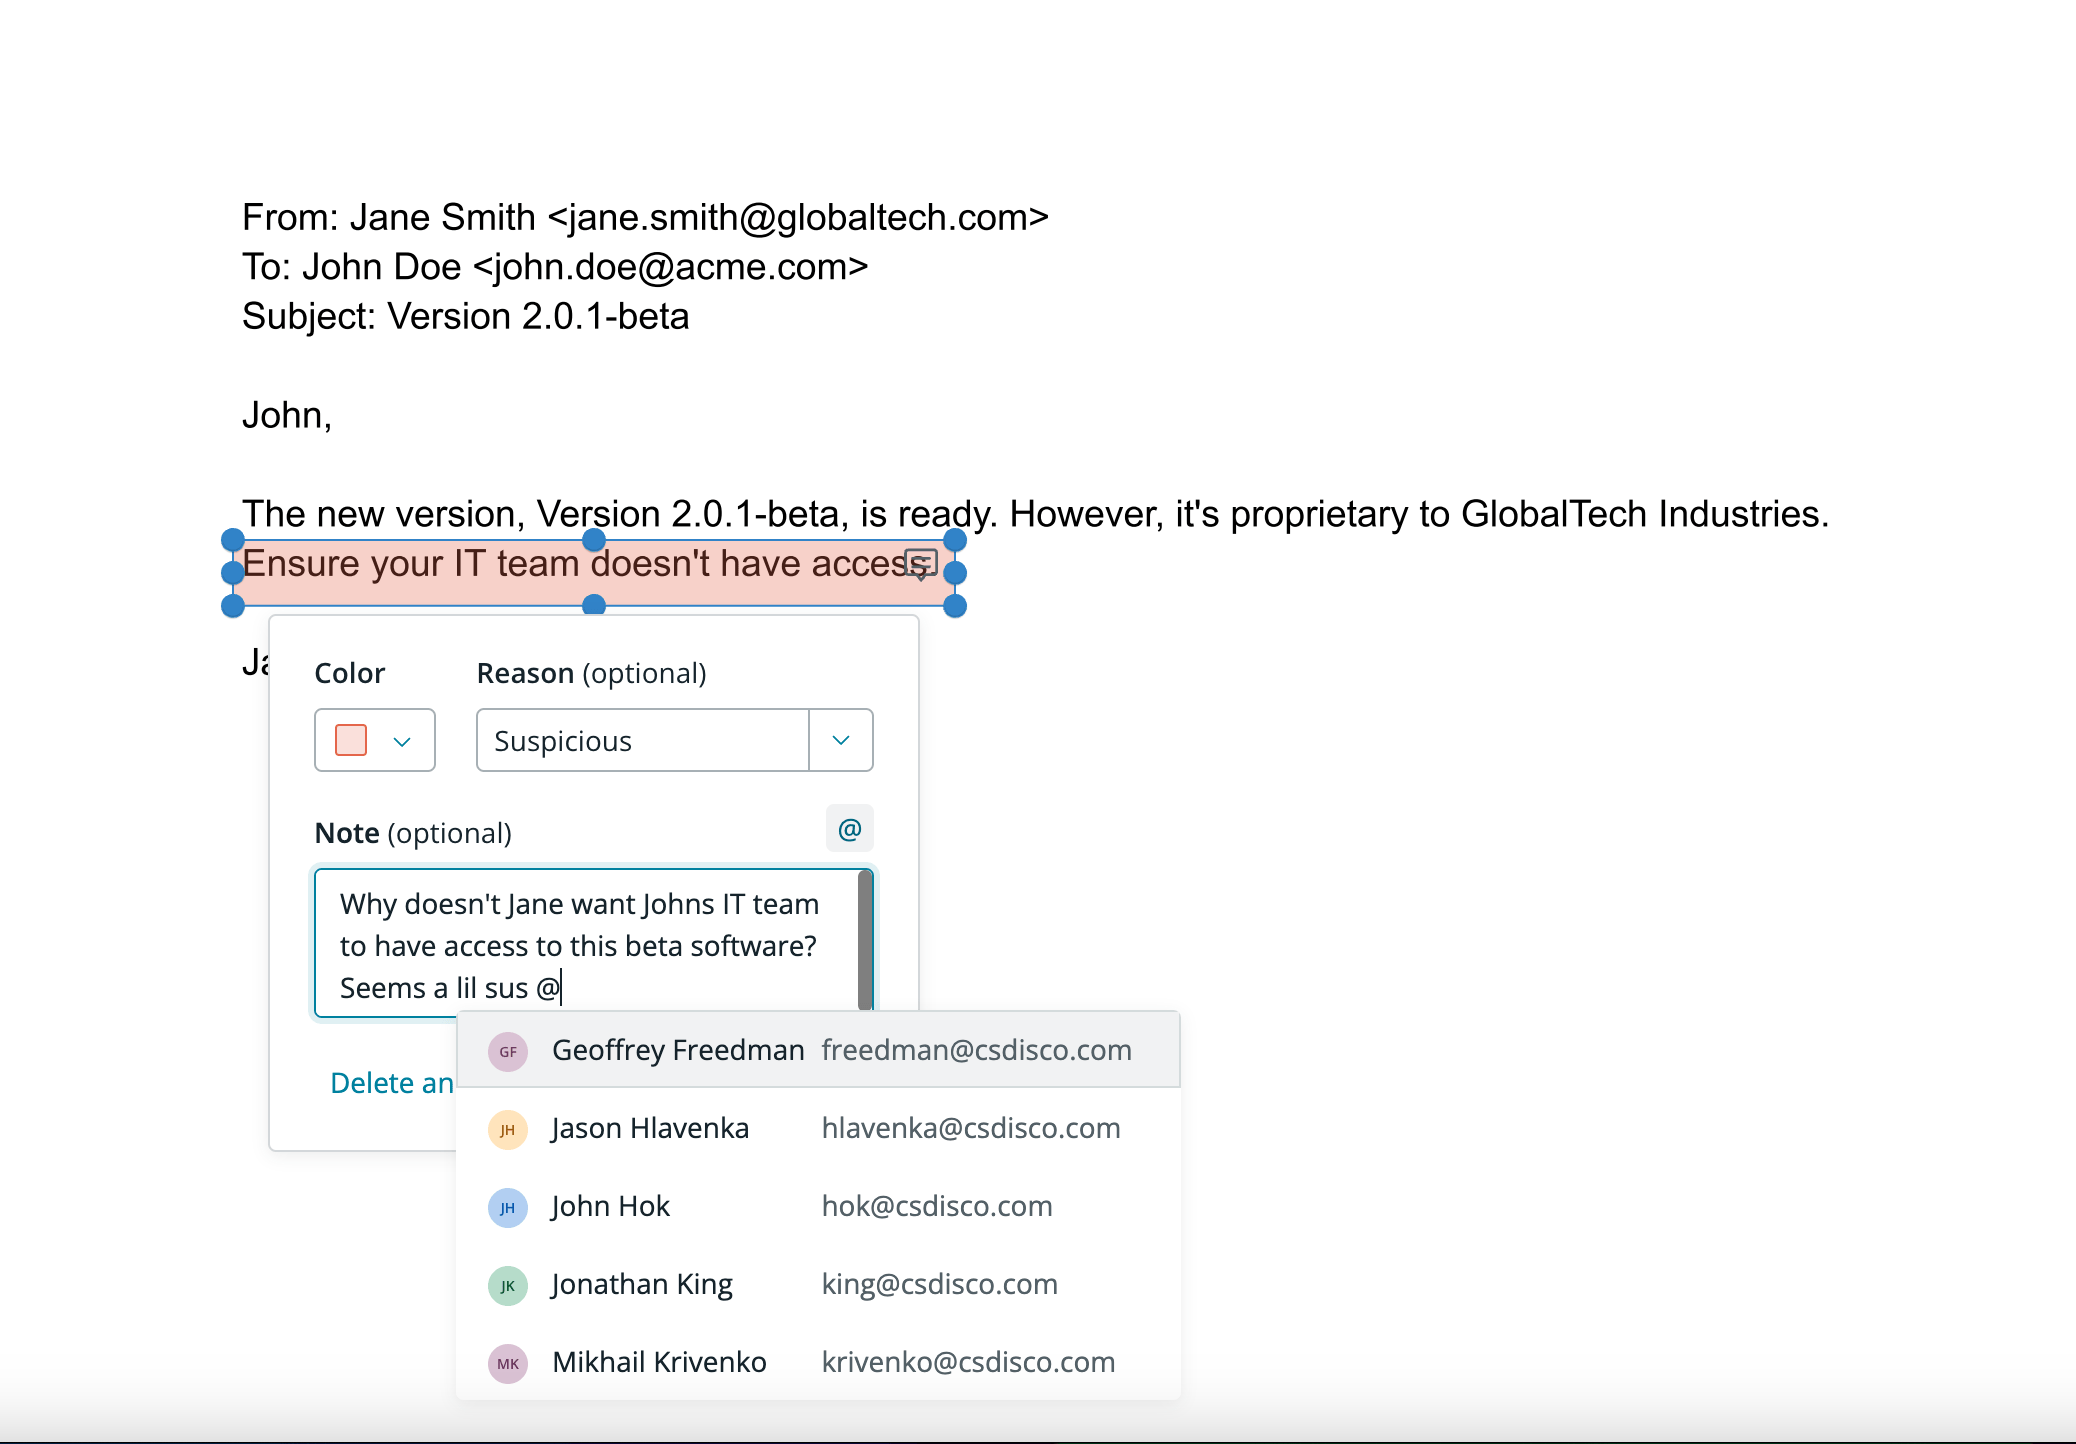Screen dimensions: 2076x1444
Task: Click the @ mention icon above the note field
Action: (x=848, y=828)
